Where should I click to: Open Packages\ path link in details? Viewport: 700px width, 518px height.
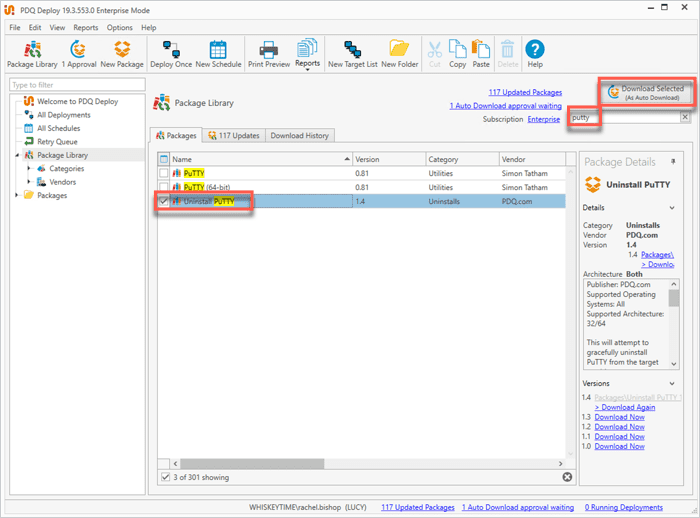click(657, 255)
